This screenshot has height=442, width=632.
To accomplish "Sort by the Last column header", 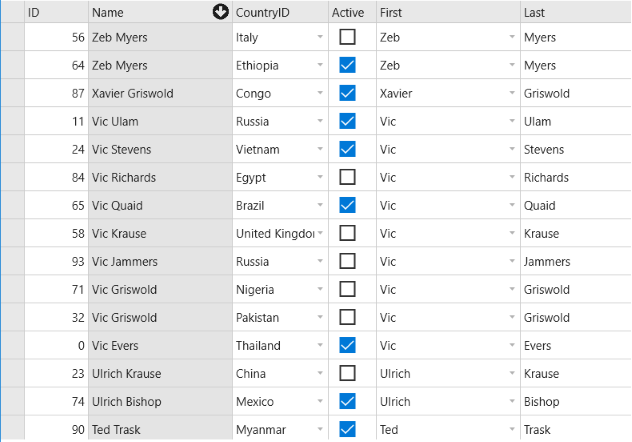I will pos(576,12).
